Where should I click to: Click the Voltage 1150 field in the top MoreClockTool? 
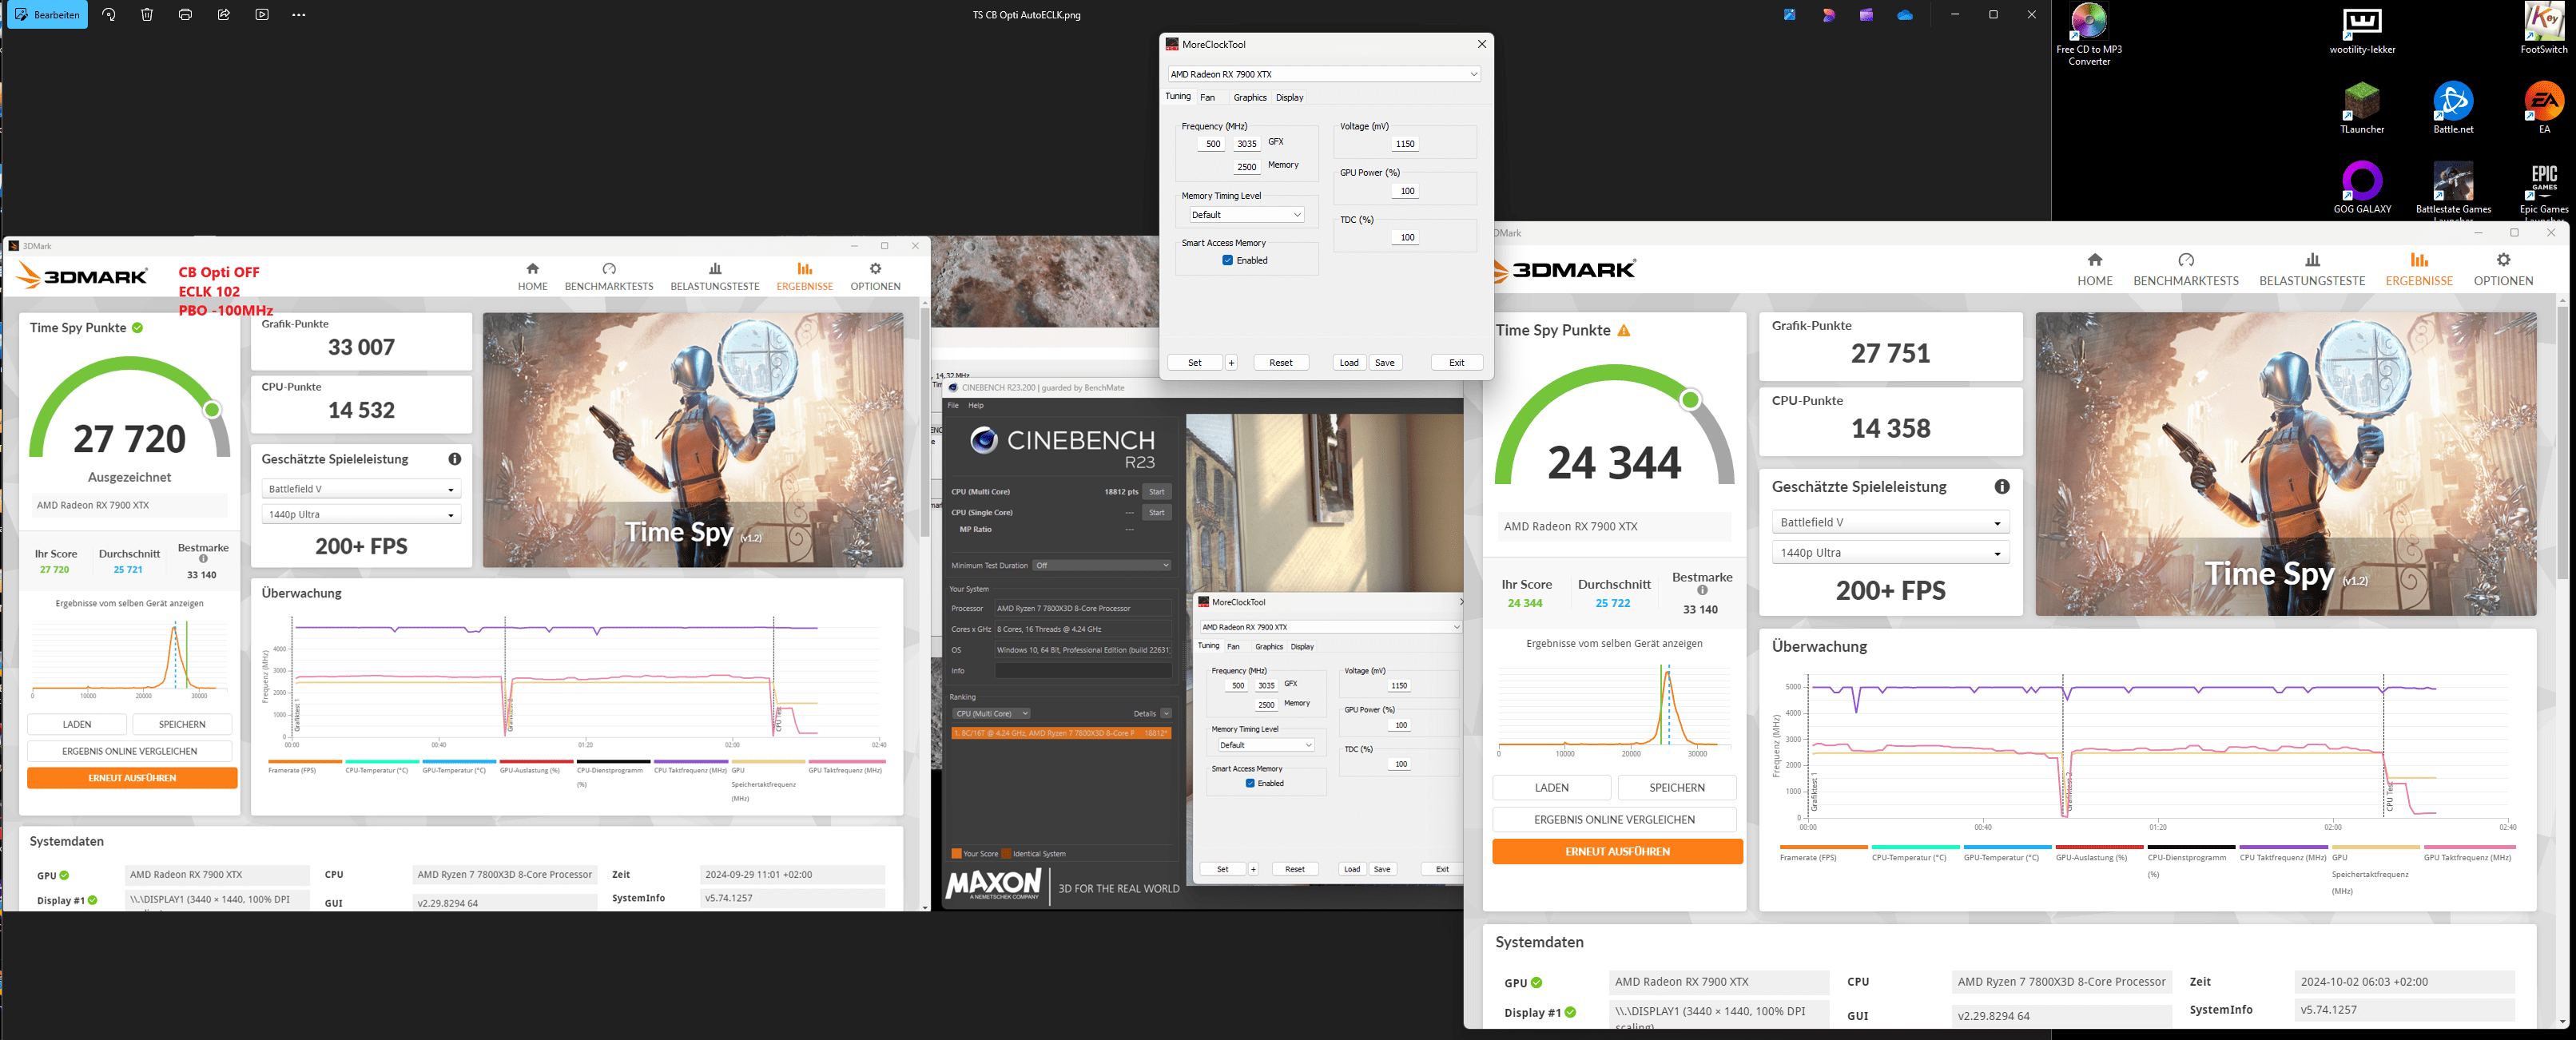click(1405, 144)
